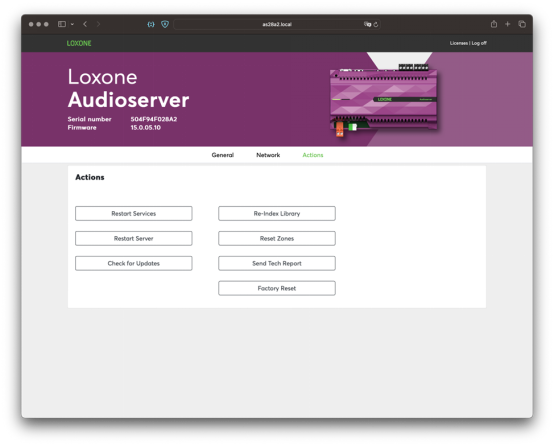Click the Factory Reset button

tap(277, 288)
